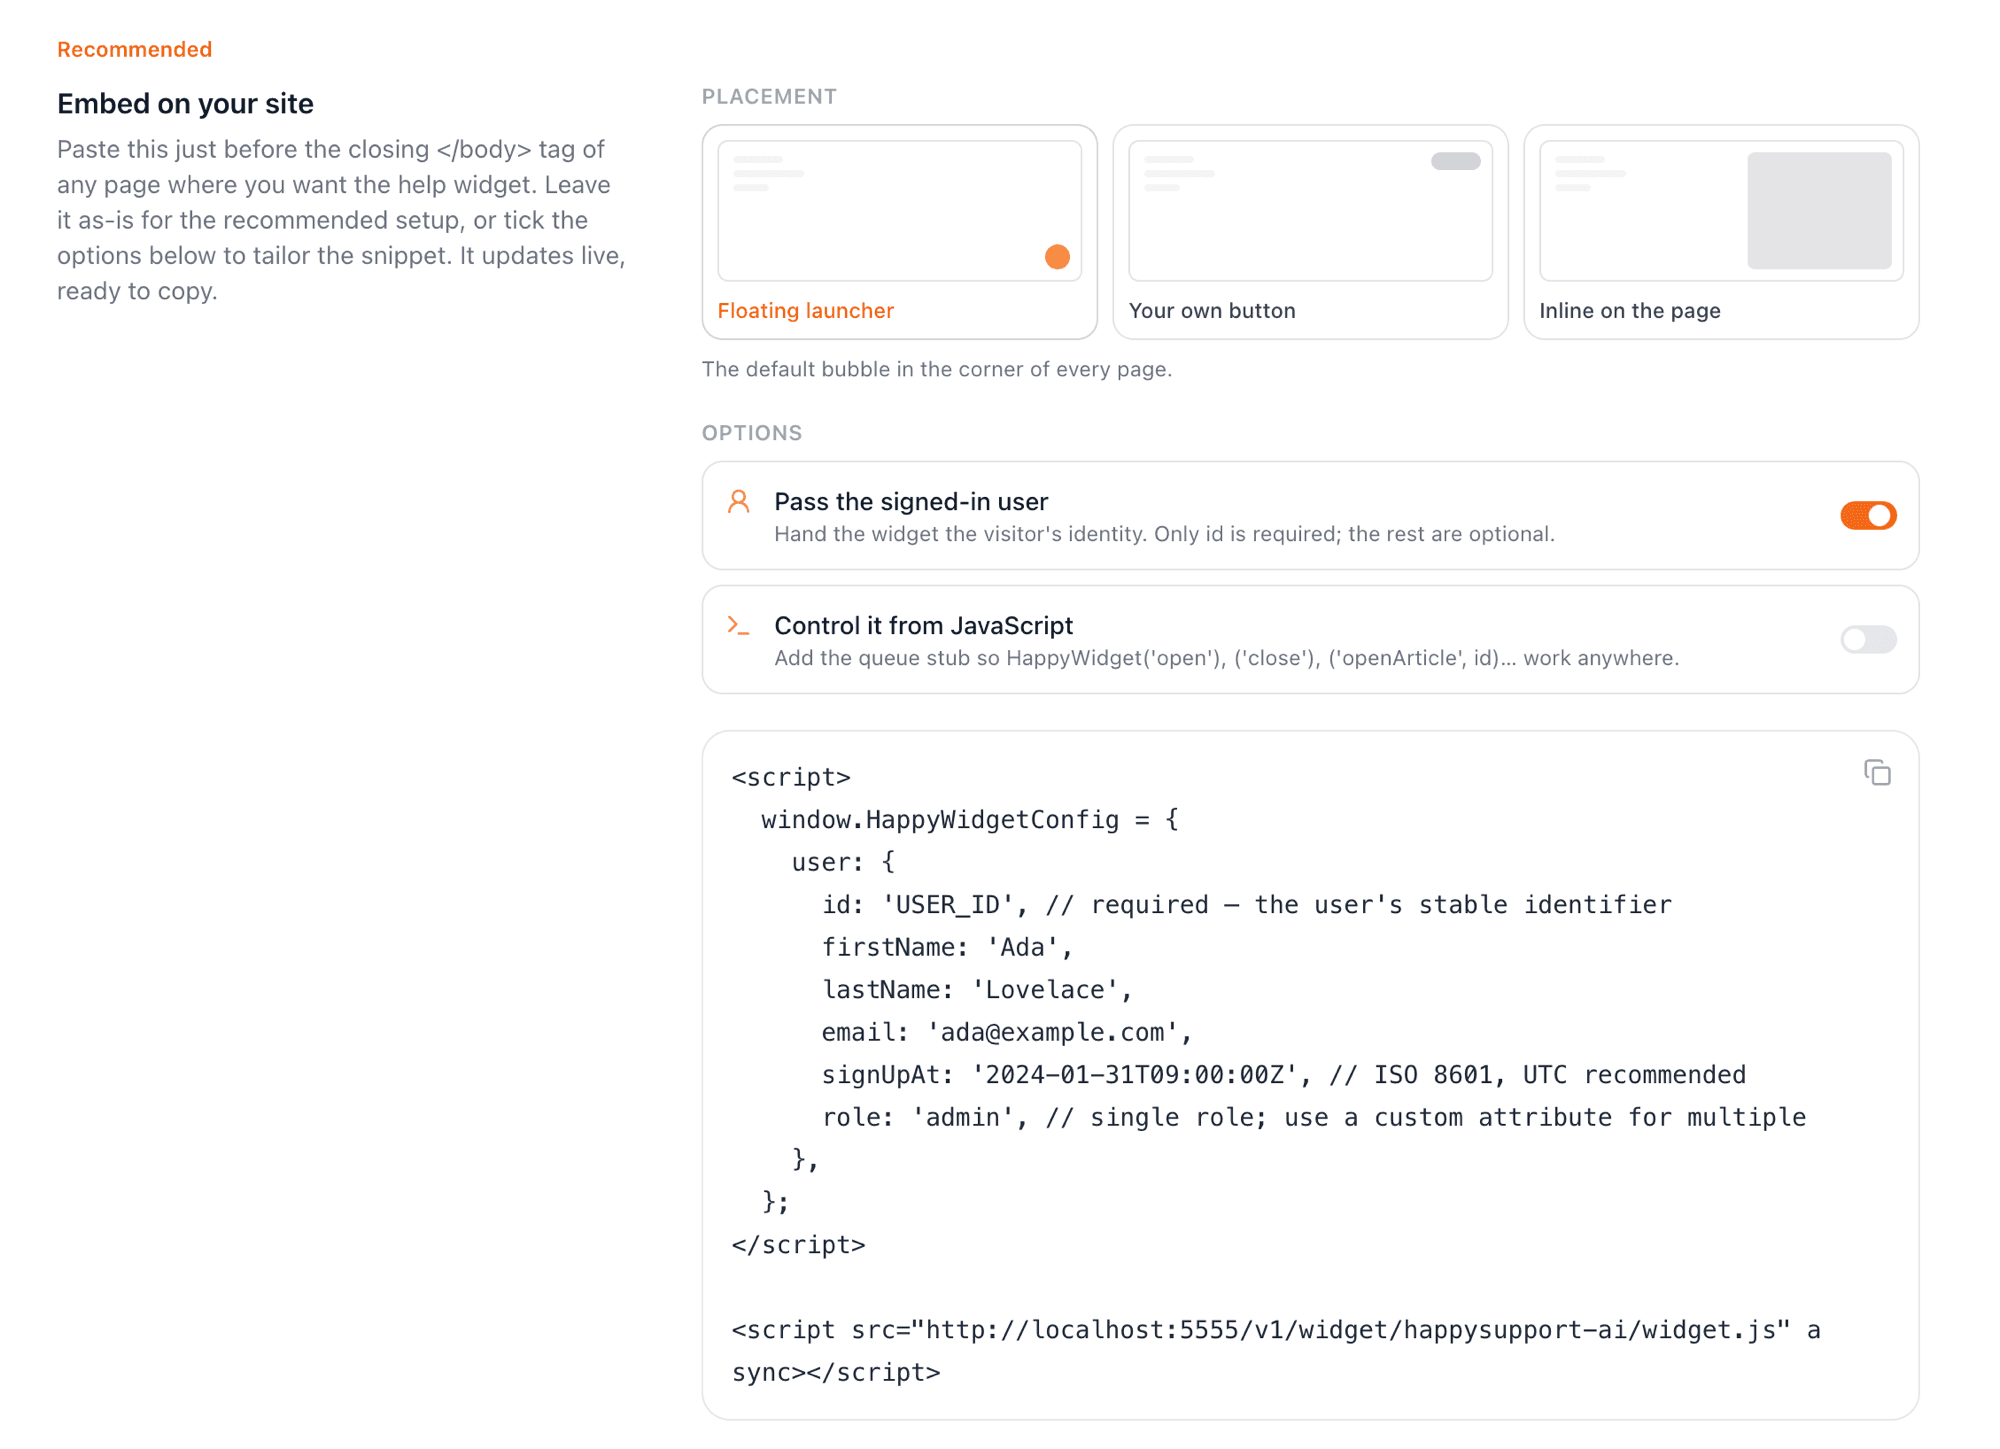Click the orange launcher bubble in preview

pyautogui.click(x=1057, y=257)
